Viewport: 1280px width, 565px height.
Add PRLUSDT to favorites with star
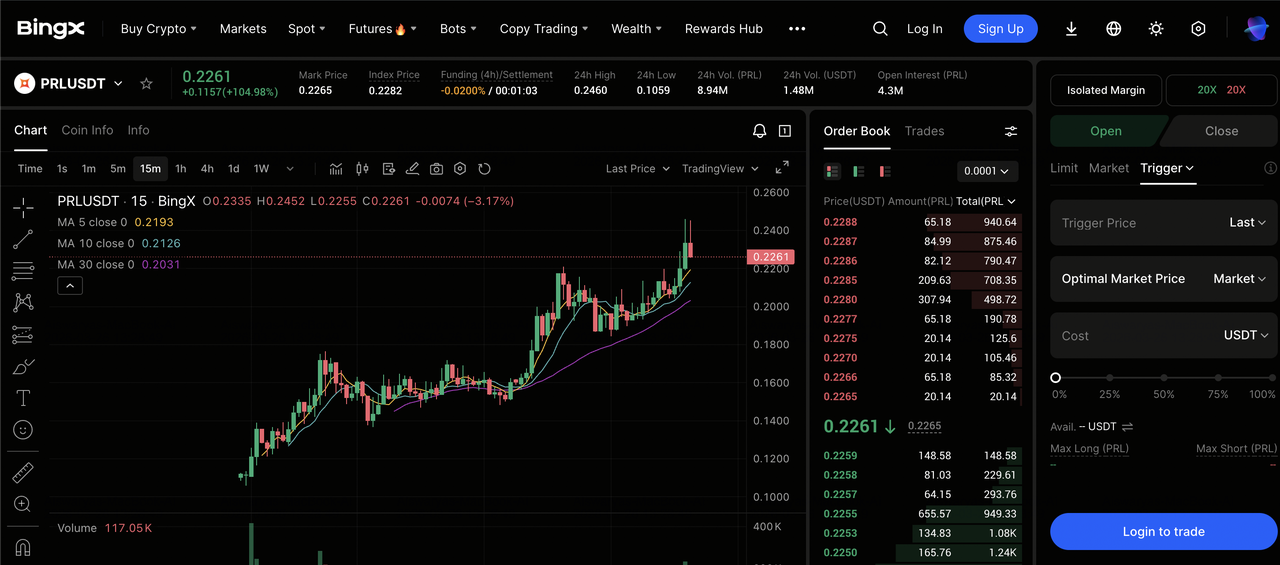pyautogui.click(x=146, y=84)
